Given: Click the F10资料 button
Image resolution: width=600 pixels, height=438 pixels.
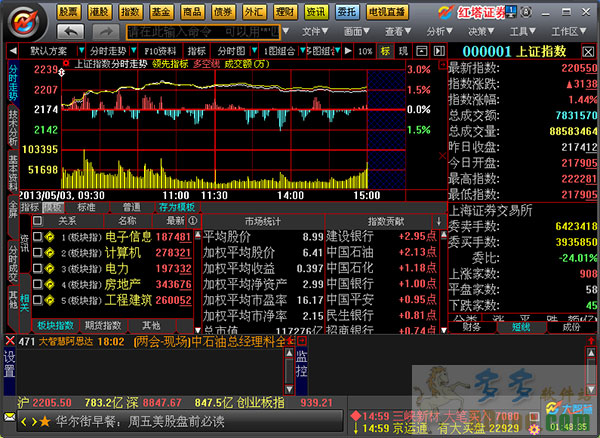Looking at the screenshot, I should 160,51.
